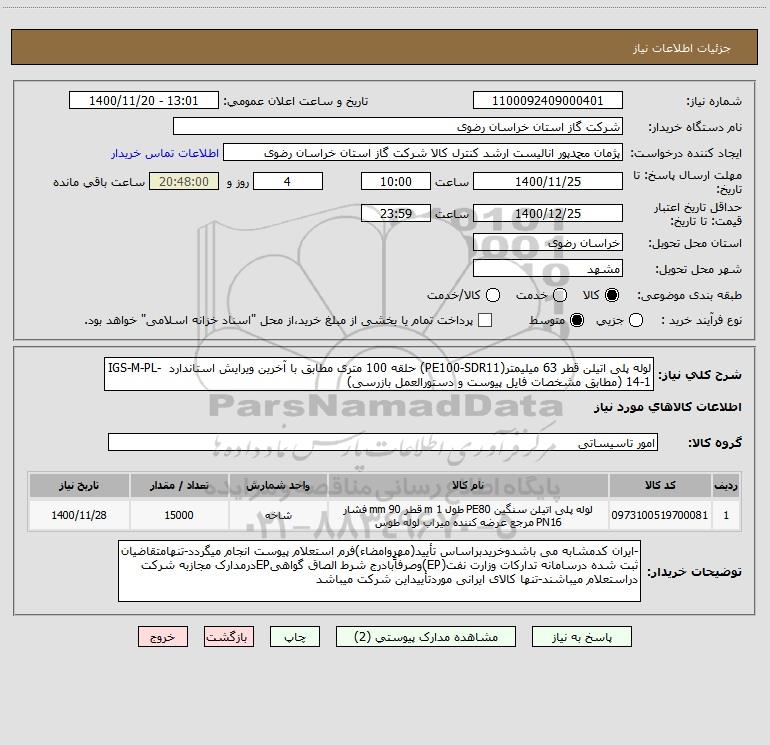Choose the جزیی purchase type radio
Image resolution: width=770 pixels, height=745 pixels.
(636, 320)
